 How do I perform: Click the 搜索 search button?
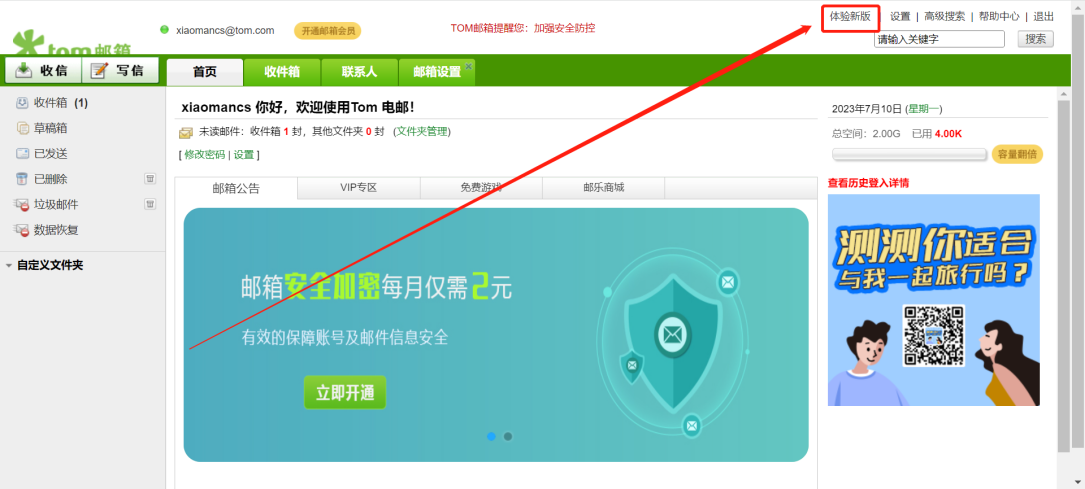click(x=1036, y=39)
